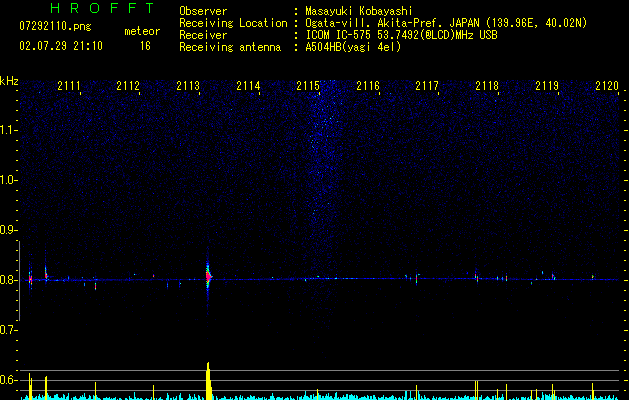629x400 pixels.
Task: Click the Ogata-vill. Akita-Pref. JAPAN location value
Action: pyautogui.click(x=446, y=23)
